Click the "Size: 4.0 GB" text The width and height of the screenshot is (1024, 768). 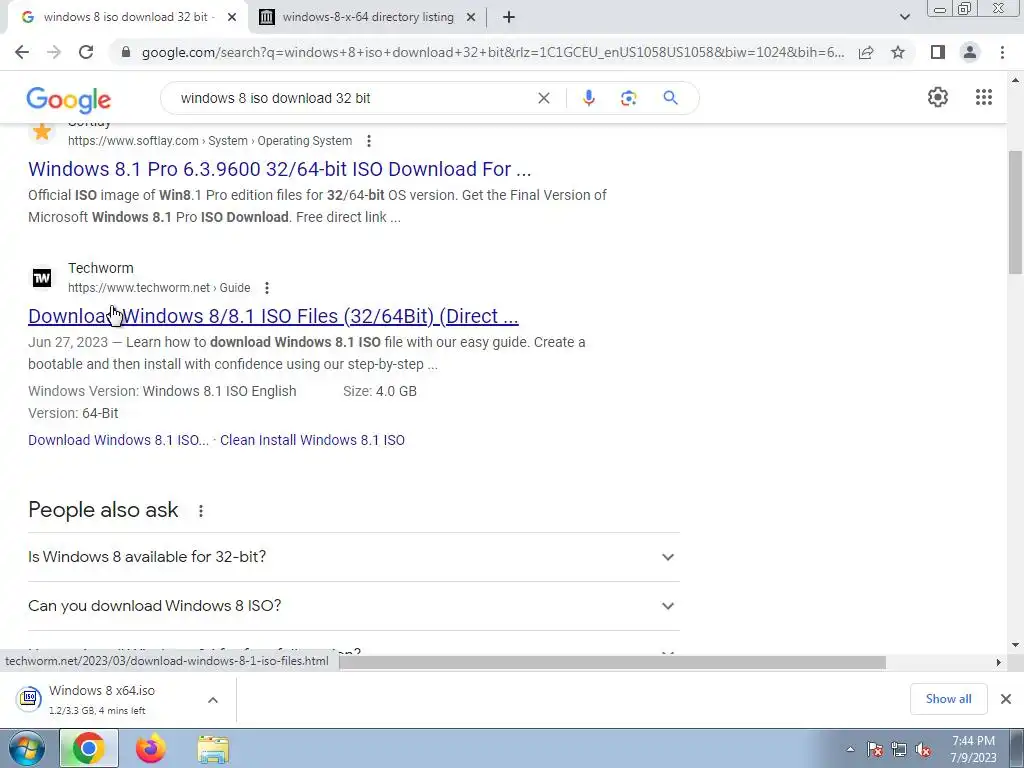tap(379, 391)
